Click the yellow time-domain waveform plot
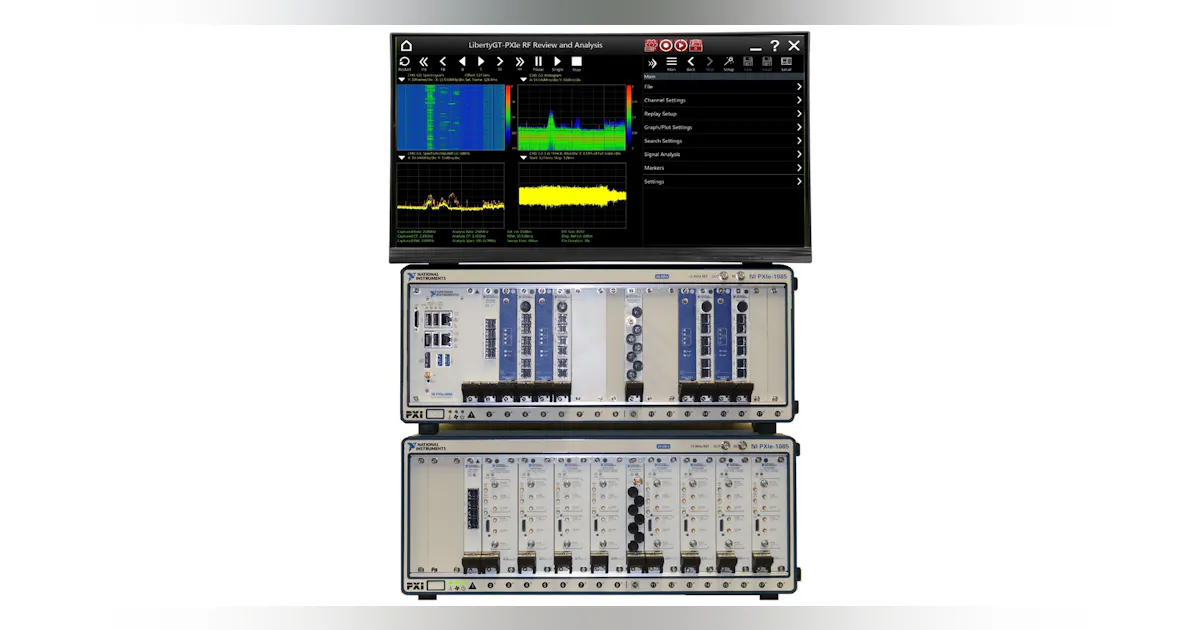 pos(572,195)
